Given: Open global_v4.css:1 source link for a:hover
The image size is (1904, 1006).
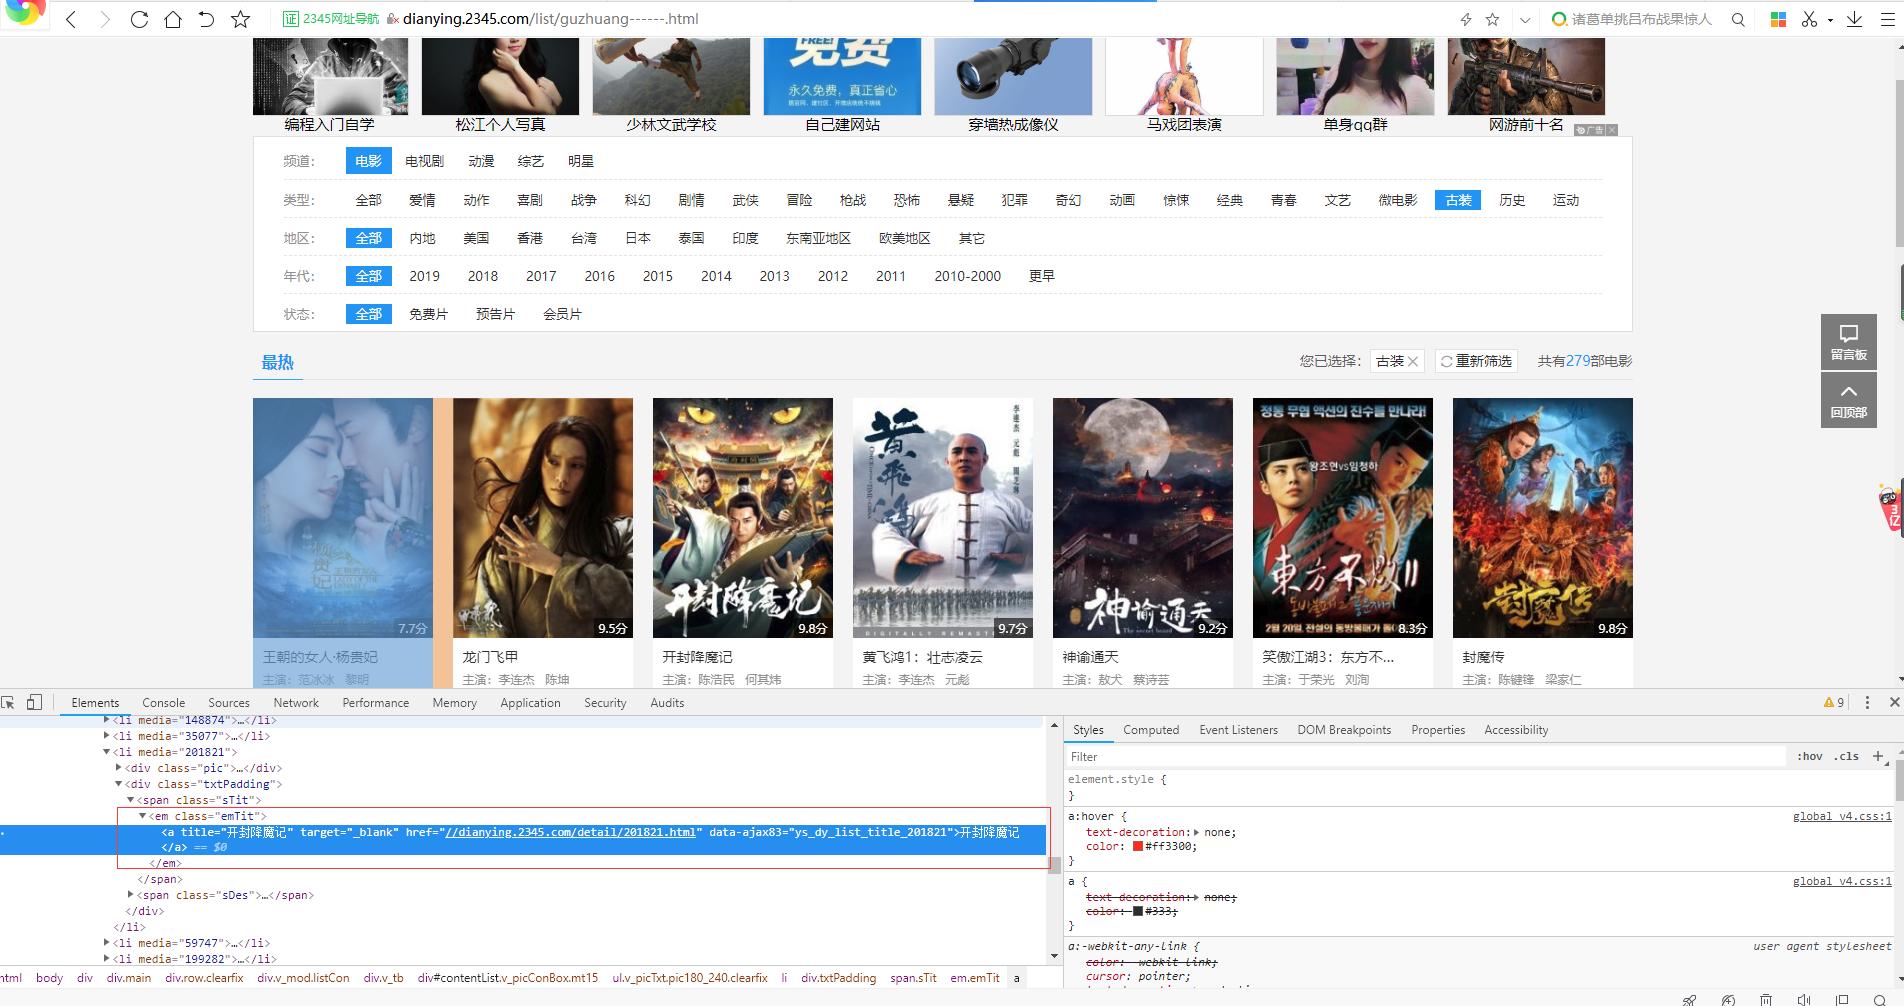Looking at the screenshot, I should (1842, 816).
